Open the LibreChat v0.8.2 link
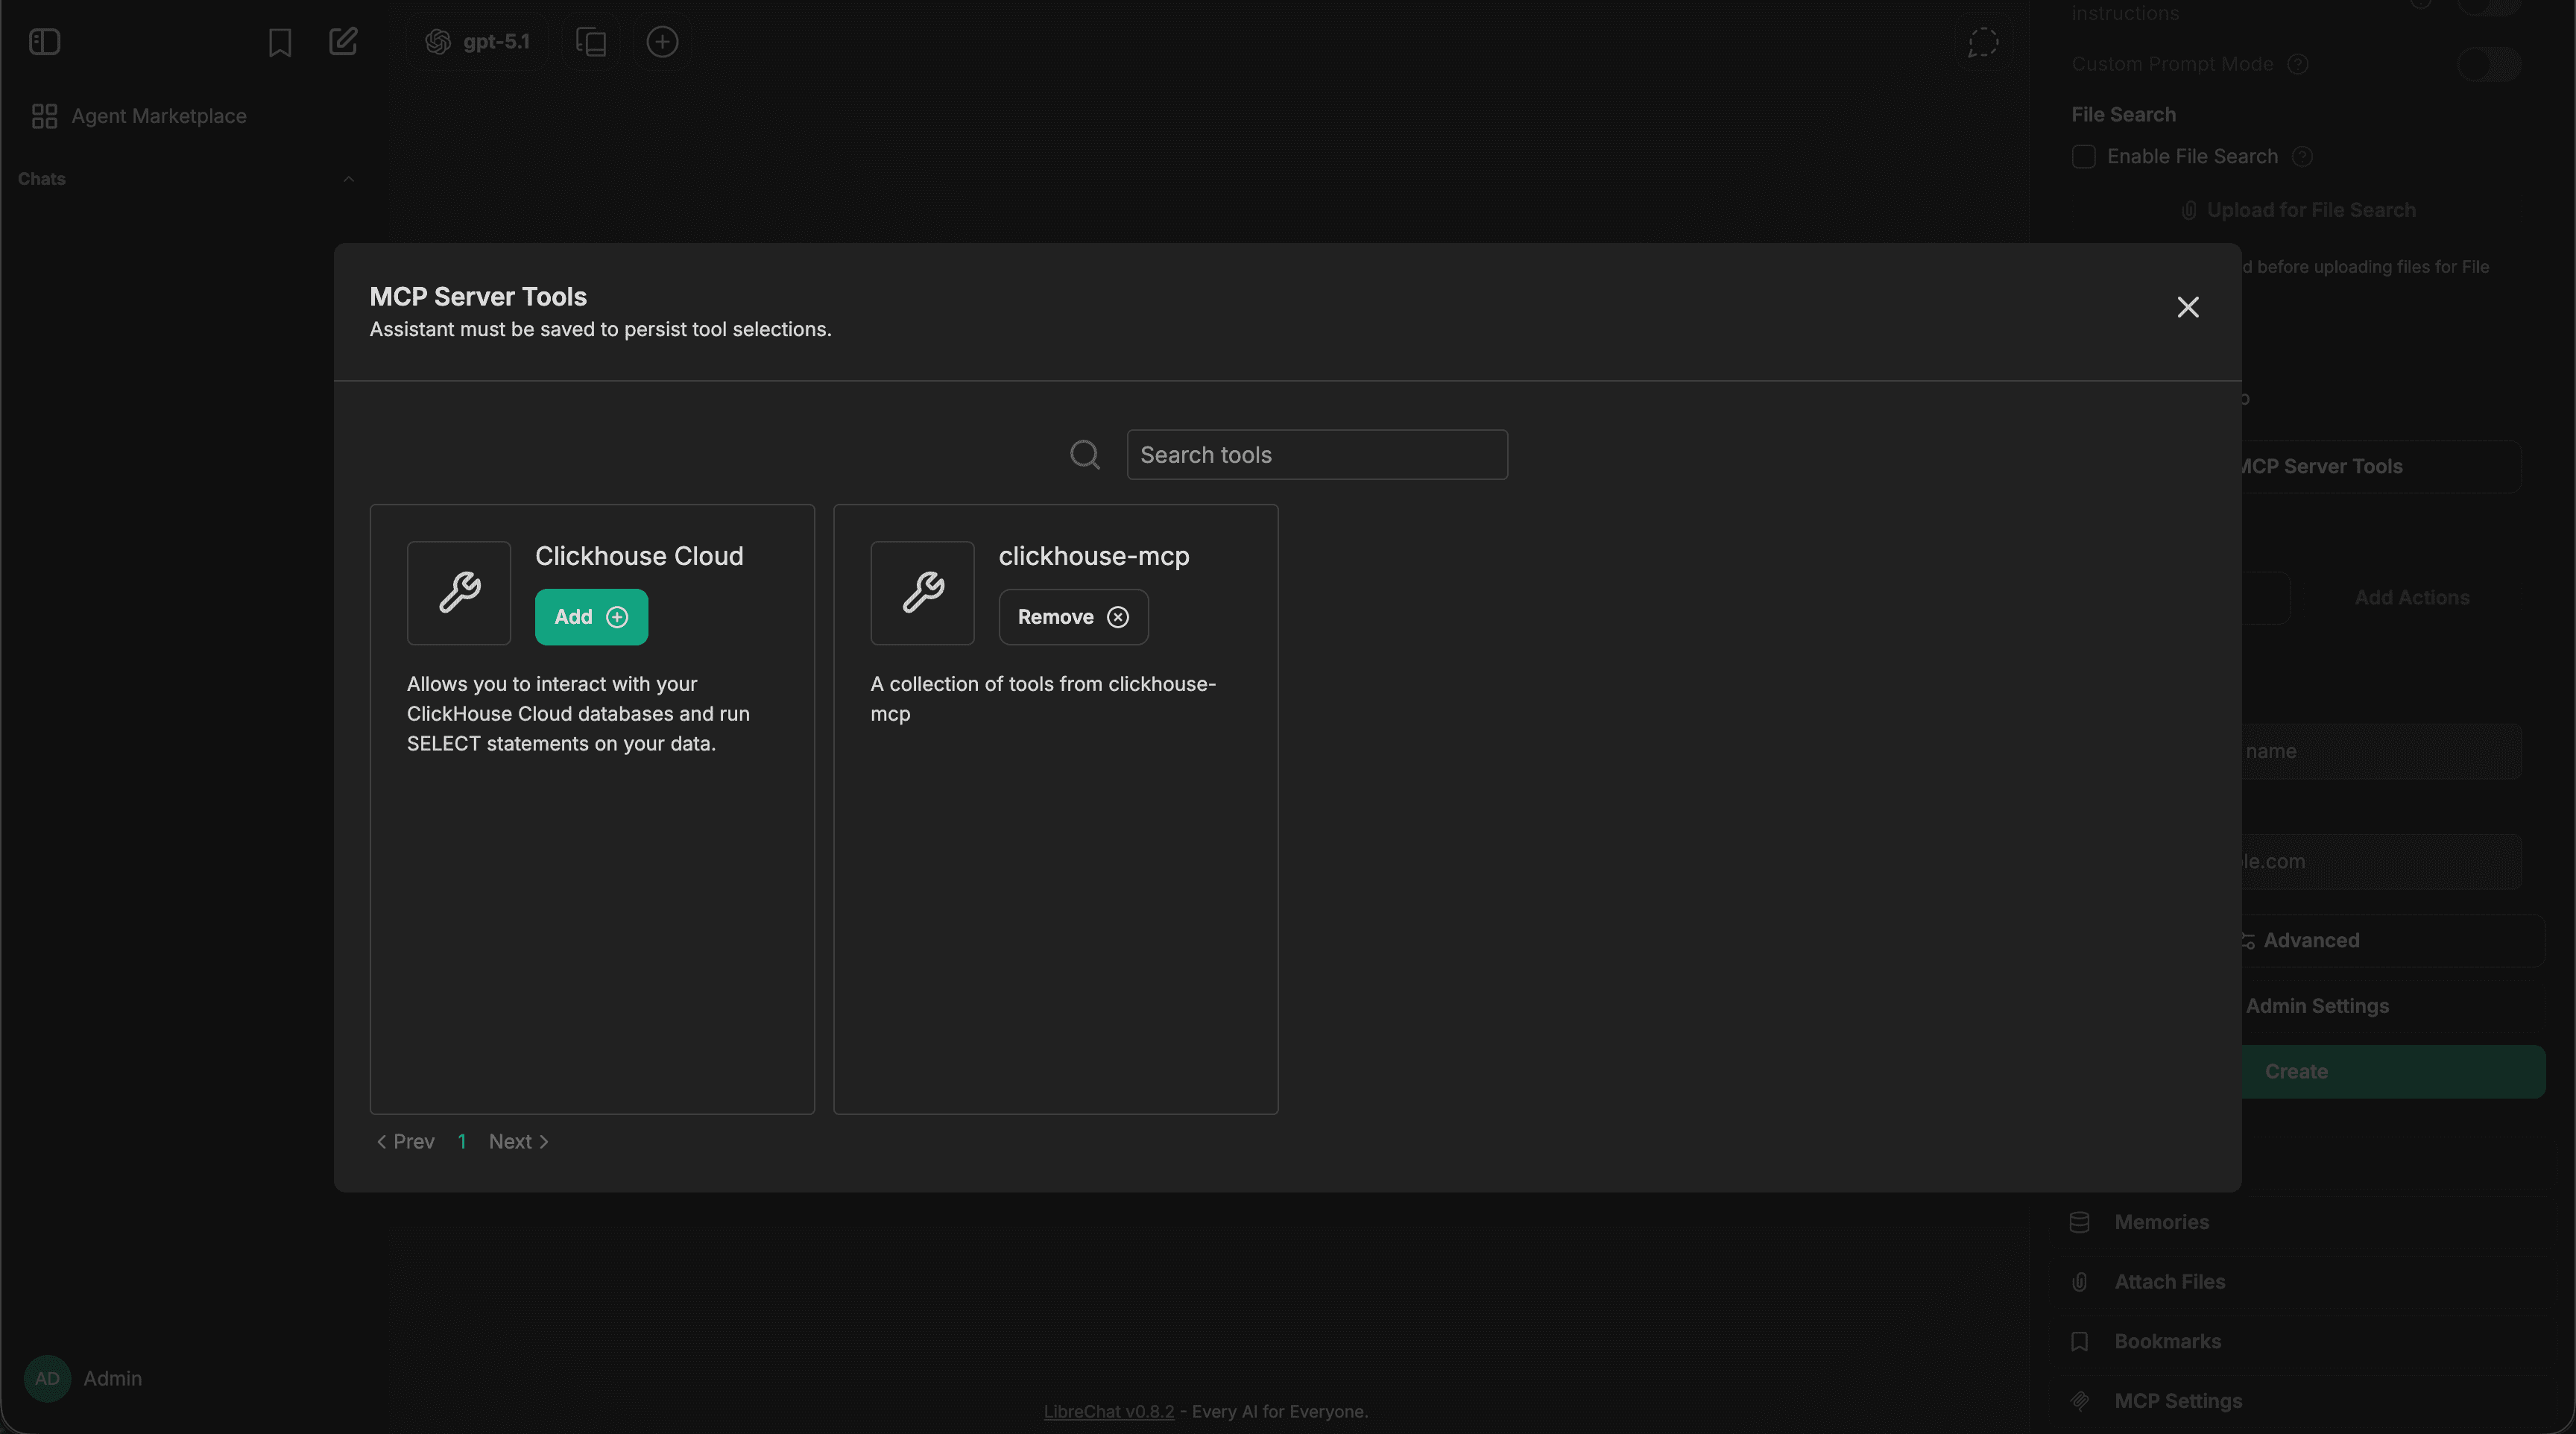Viewport: 2576px width, 1434px height. pos(1108,1411)
